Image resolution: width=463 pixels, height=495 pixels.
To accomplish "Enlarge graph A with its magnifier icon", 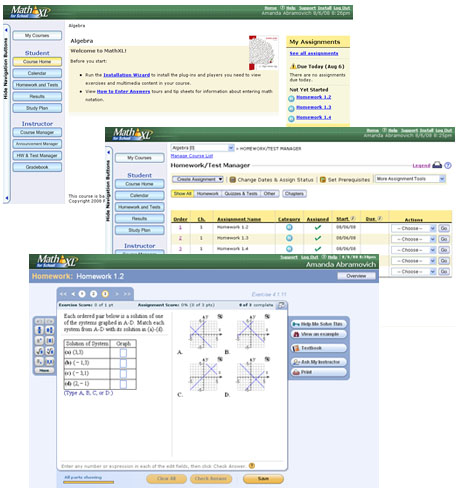I will [x=220, y=316].
